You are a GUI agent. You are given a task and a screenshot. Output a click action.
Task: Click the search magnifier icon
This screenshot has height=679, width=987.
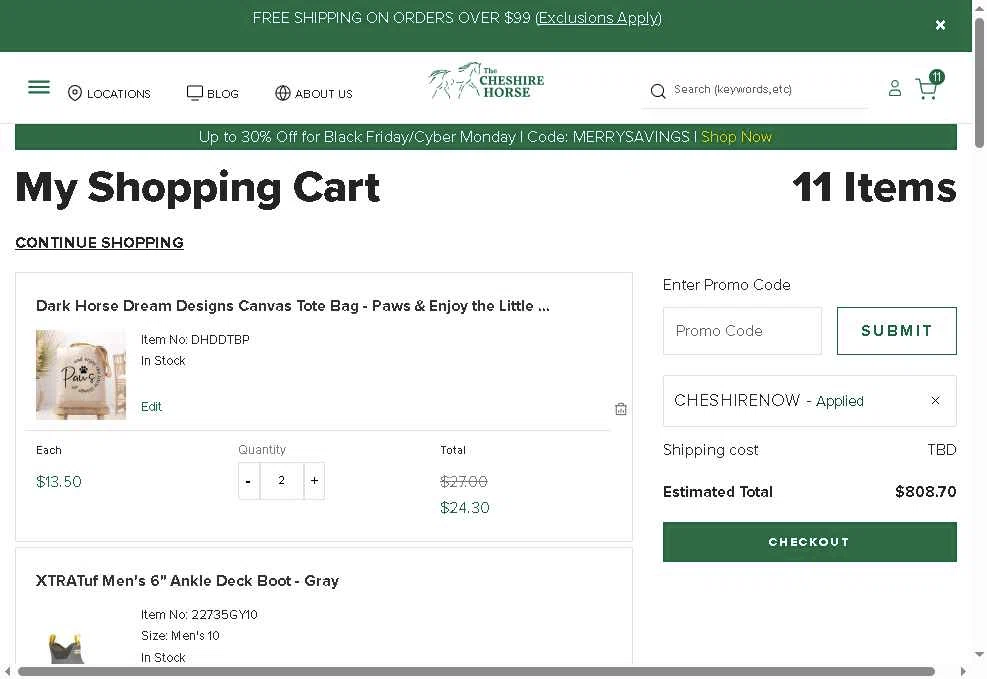658,91
